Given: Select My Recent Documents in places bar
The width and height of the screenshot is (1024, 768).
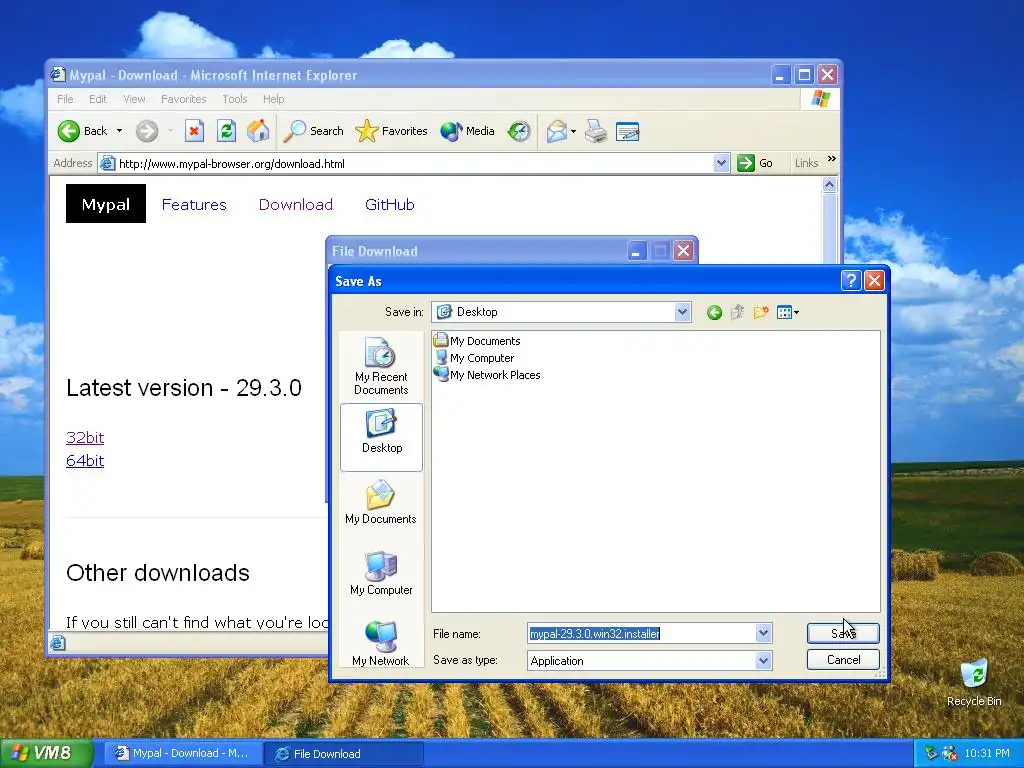Looking at the screenshot, I should coord(381,366).
